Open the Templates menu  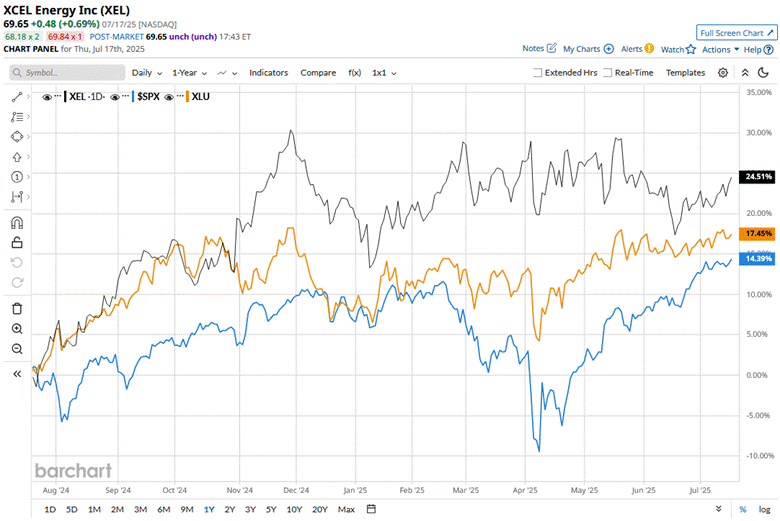(685, 73)
